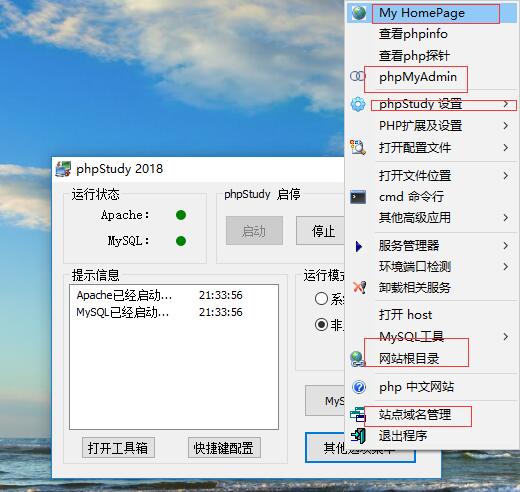
Task: Click the phpStudy 启停 group label
Action: point(262,194)
